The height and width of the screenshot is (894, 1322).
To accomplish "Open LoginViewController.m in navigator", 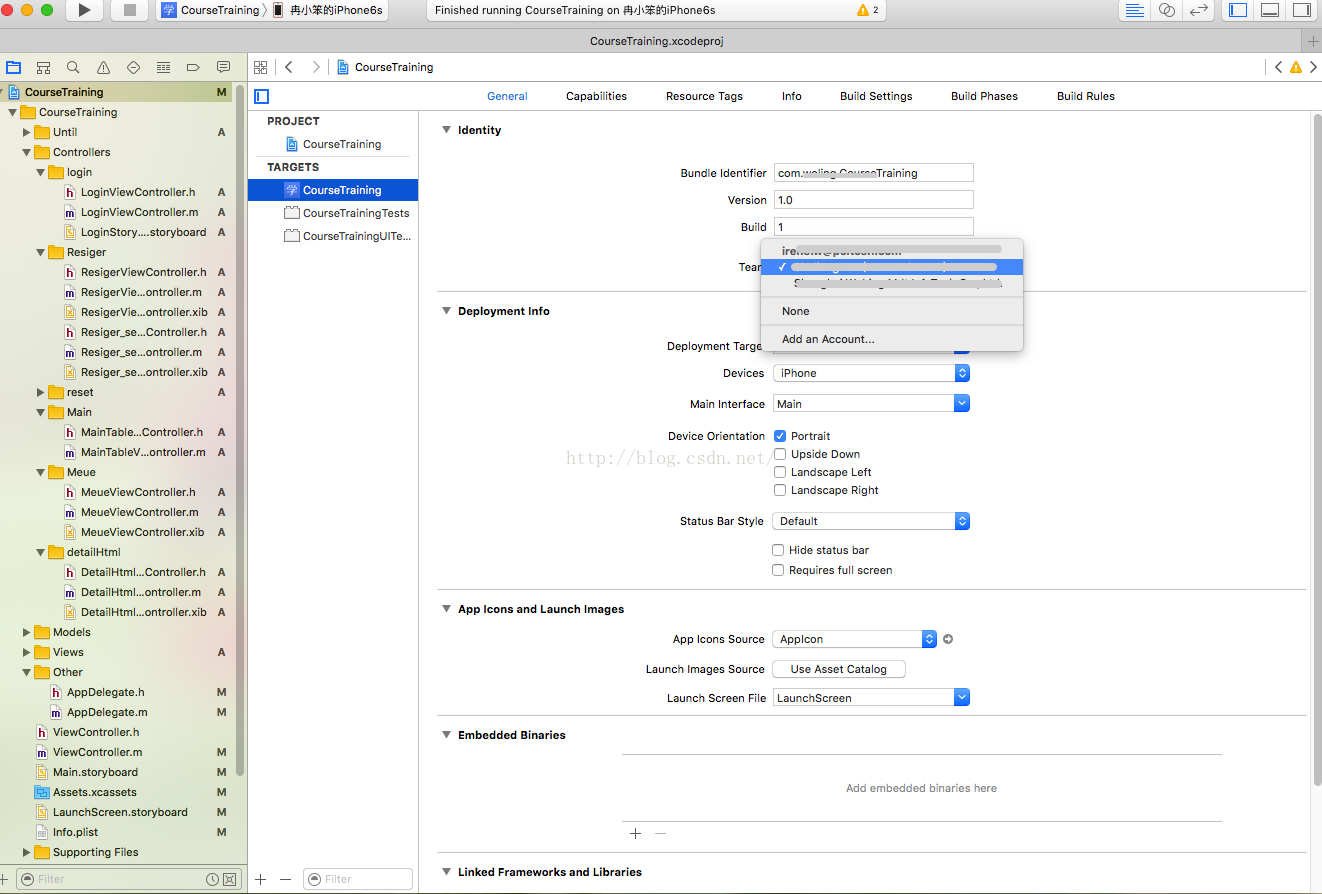I will click(x=139, y=212).
